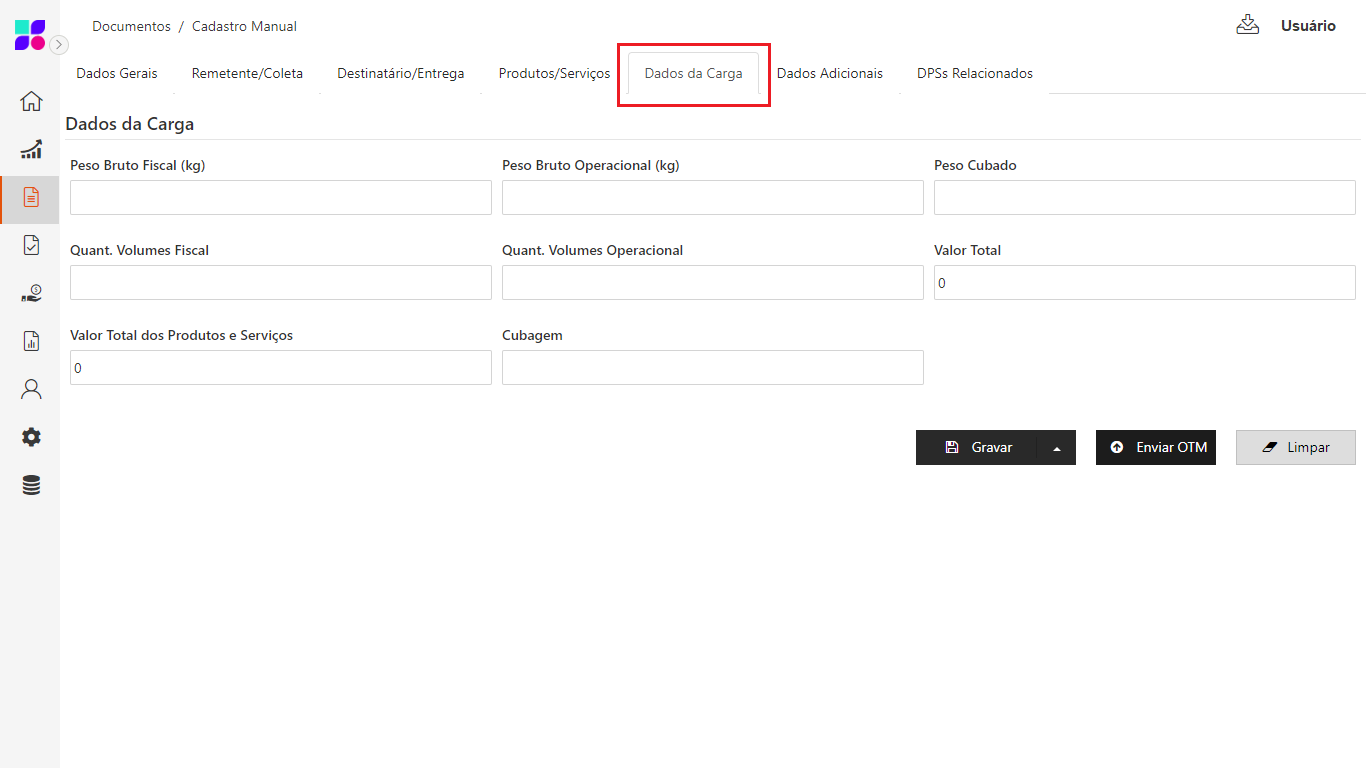Open the Produtos/Serviços tab
This screenshot has width=1366, height=768.
[x=554, y=73]
